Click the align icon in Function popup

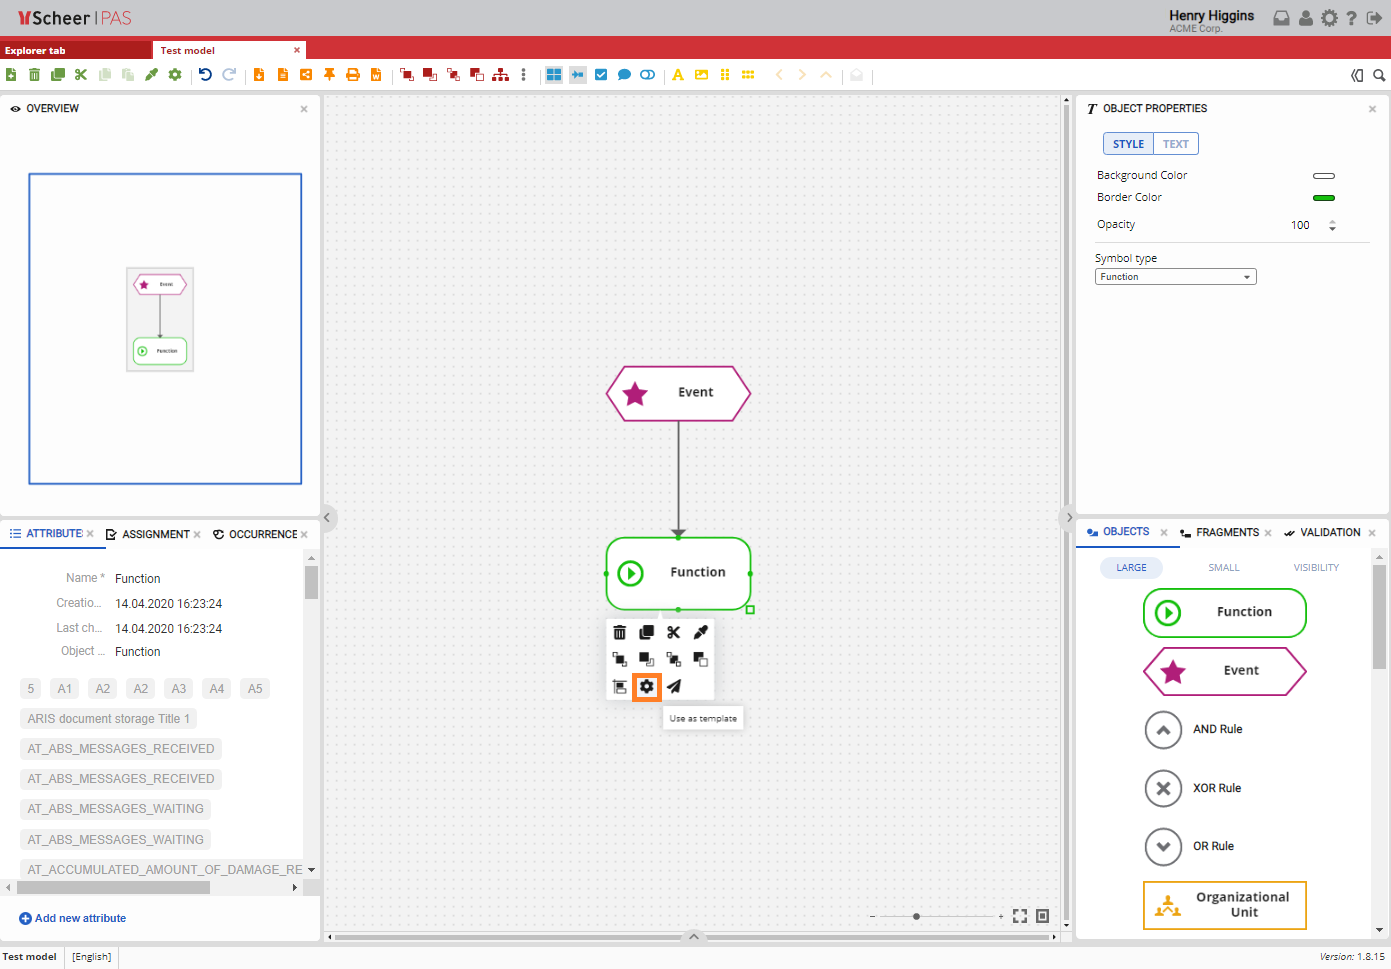(620, 687)
